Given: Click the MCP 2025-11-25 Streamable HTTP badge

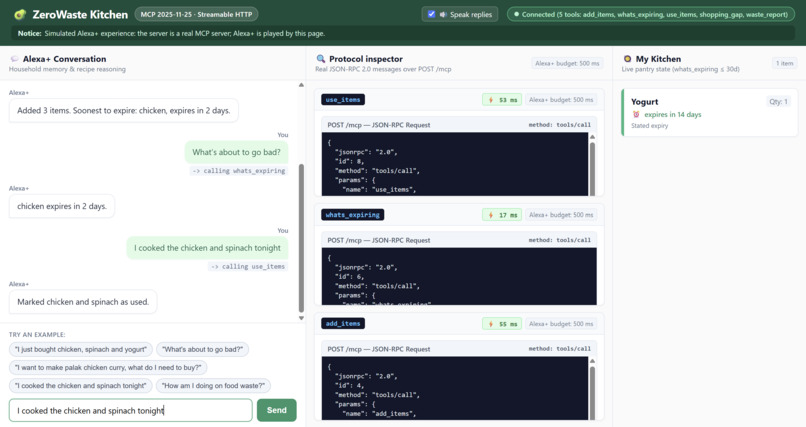Looking at the screenshot, I should tap(196, 14).
